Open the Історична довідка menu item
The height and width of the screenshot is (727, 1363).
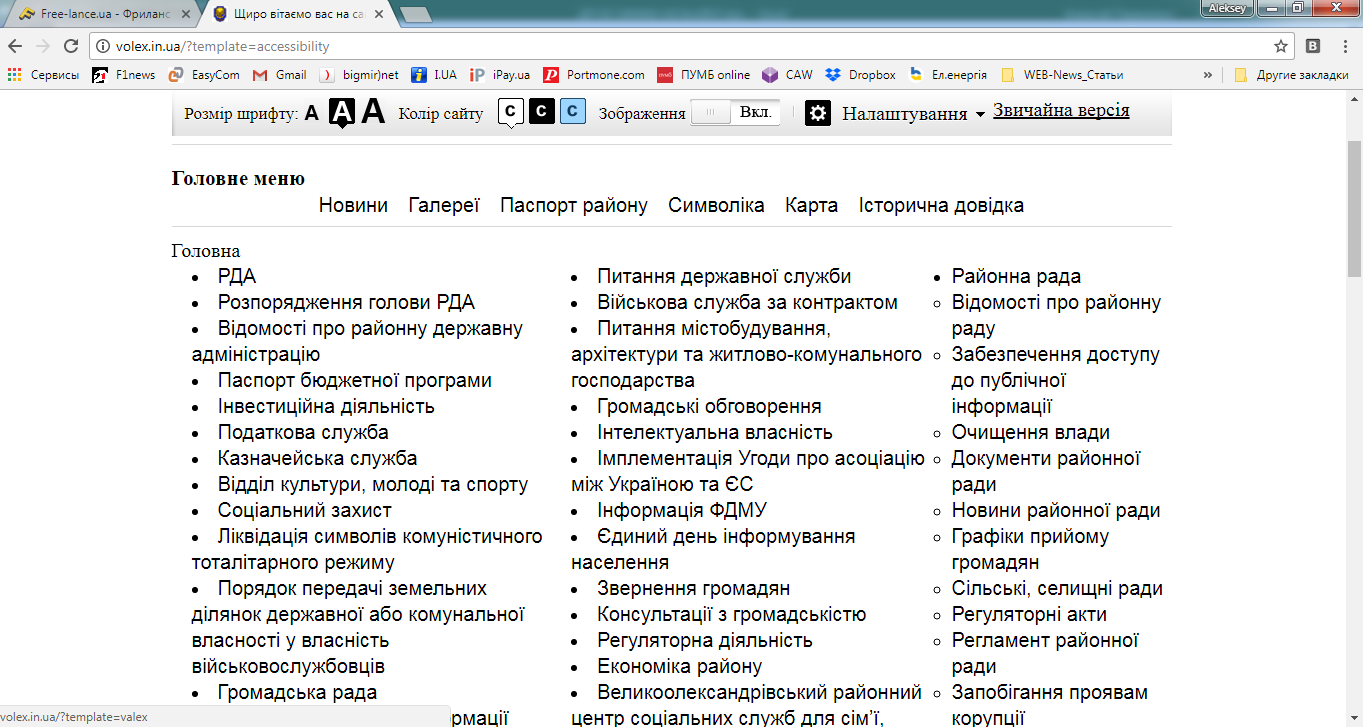click(941, 205)
